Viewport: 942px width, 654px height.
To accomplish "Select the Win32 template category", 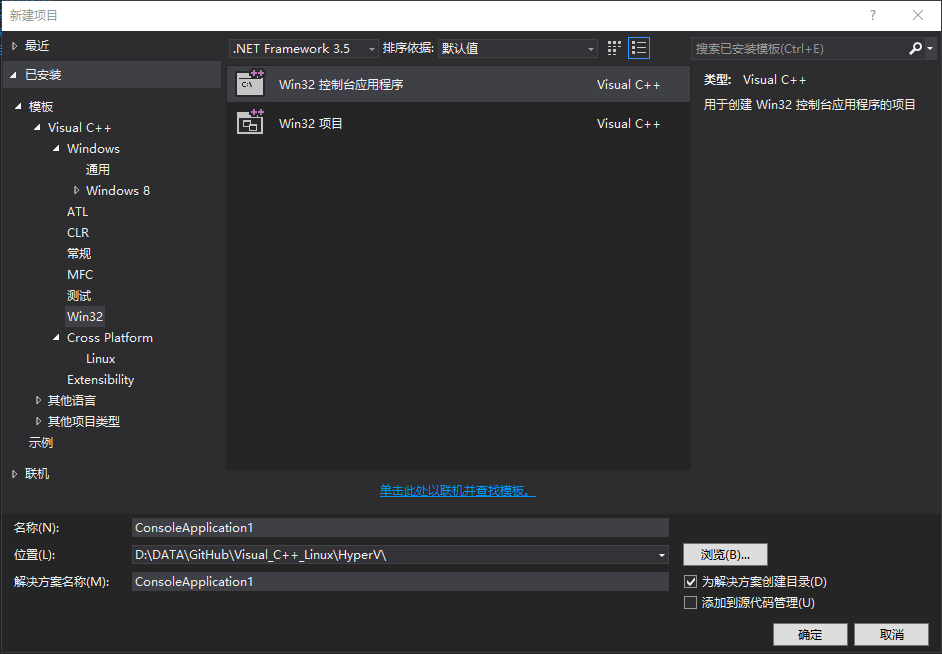I will pos(85,316).
